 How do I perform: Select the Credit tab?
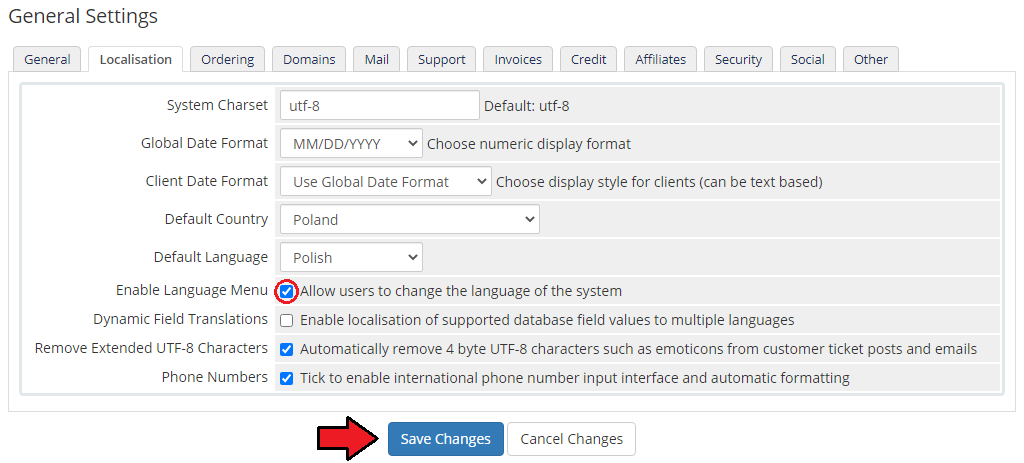tap(588, 59)
